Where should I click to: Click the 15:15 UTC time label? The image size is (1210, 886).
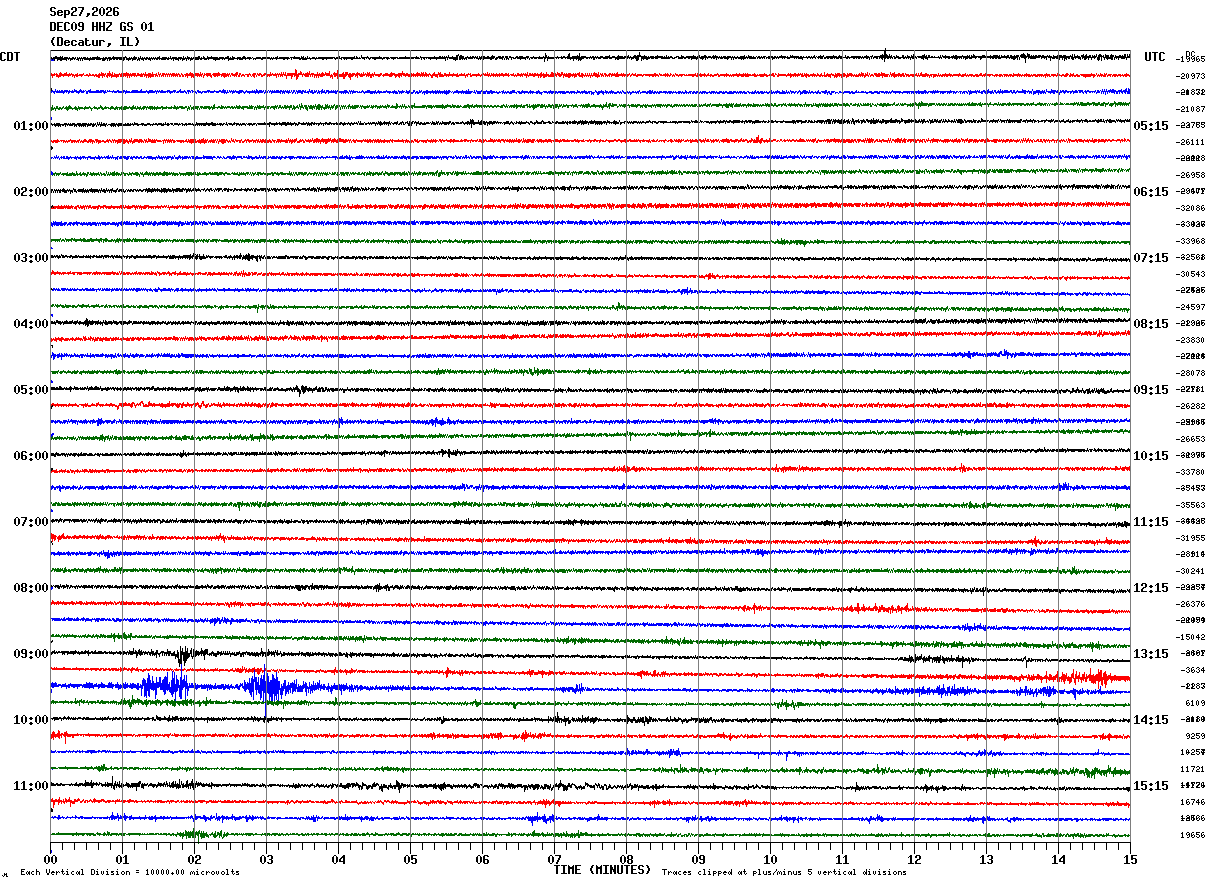(x=1151, y=786)
